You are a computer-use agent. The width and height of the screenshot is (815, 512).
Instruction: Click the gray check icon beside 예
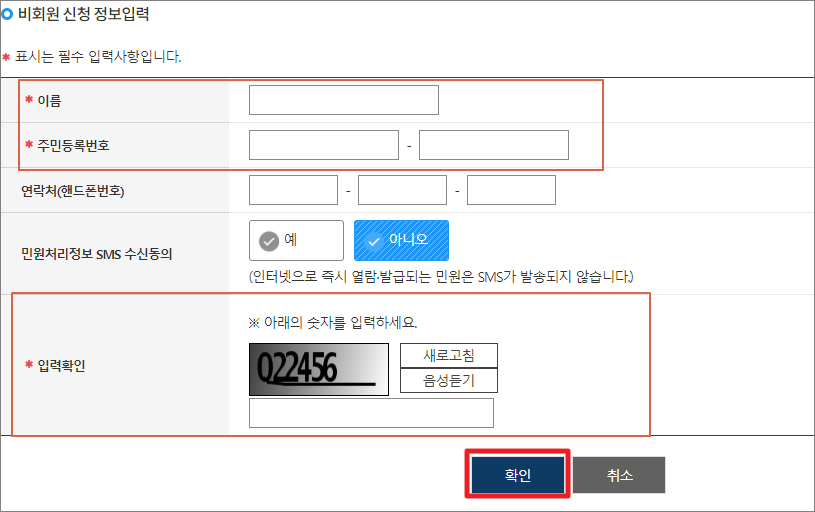269,241
